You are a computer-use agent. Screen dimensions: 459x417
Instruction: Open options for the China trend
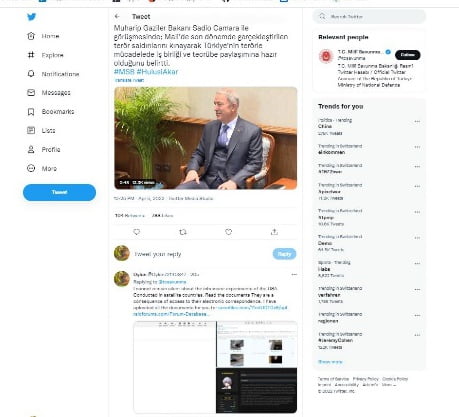(x=417, y=122)
